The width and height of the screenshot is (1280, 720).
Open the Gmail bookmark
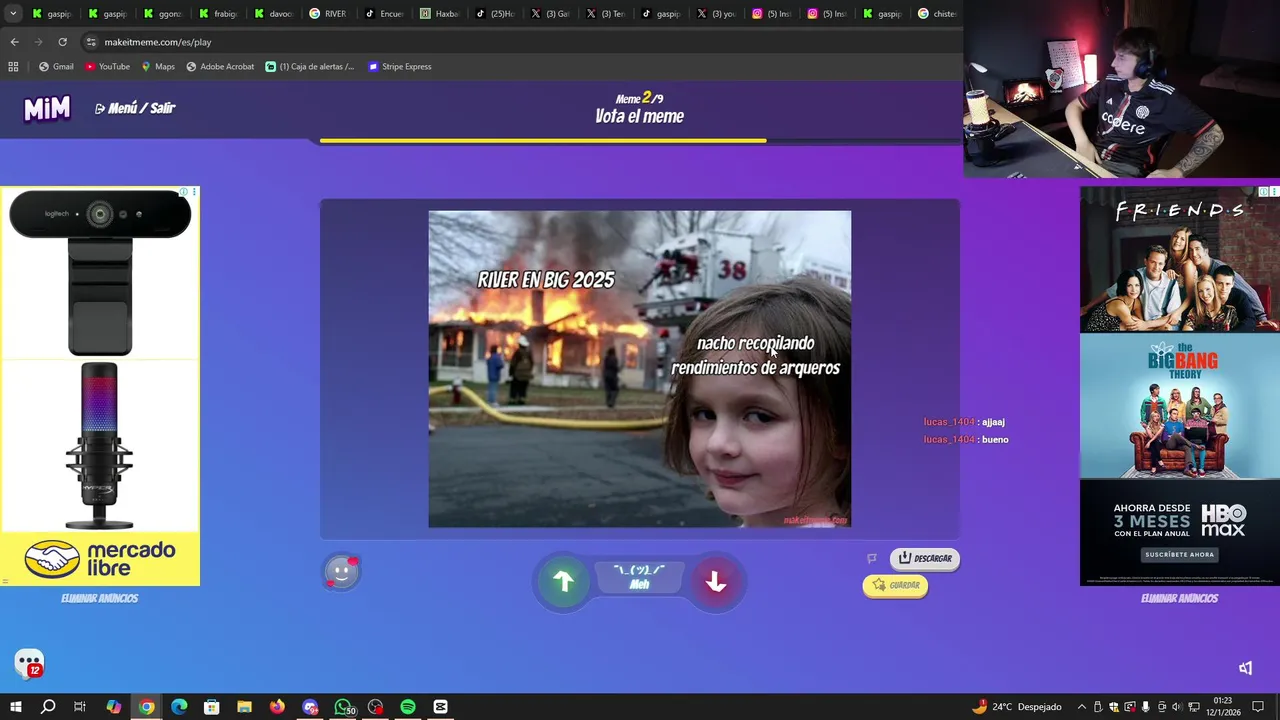pyautogui.click(x=56, y=67)
